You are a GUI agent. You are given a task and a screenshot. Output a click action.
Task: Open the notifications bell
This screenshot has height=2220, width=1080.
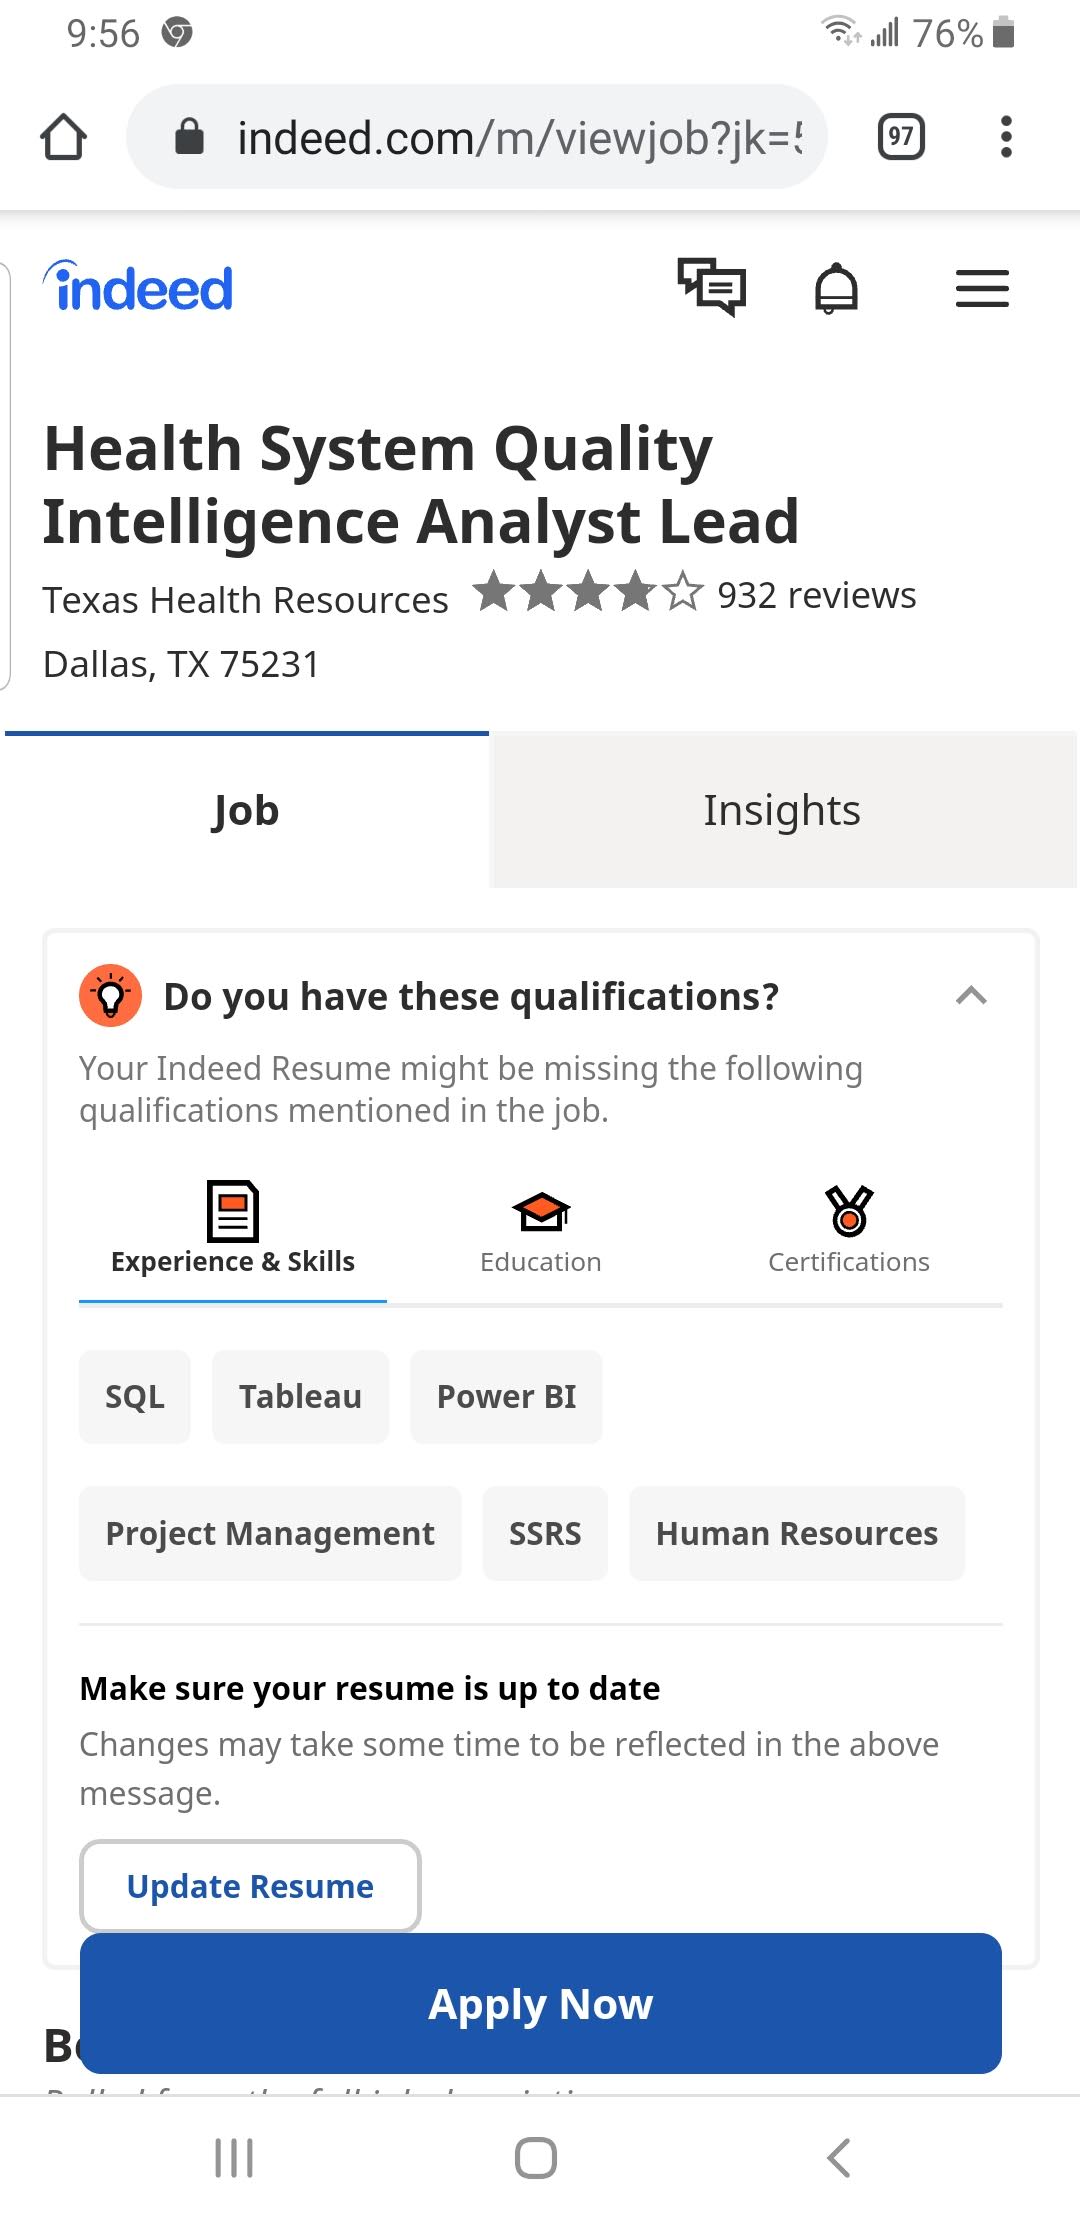[836, 290]
